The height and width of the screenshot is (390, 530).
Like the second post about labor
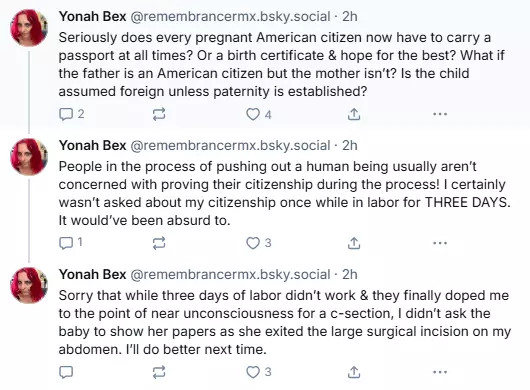pyautogui.click(x=259, y=243)
